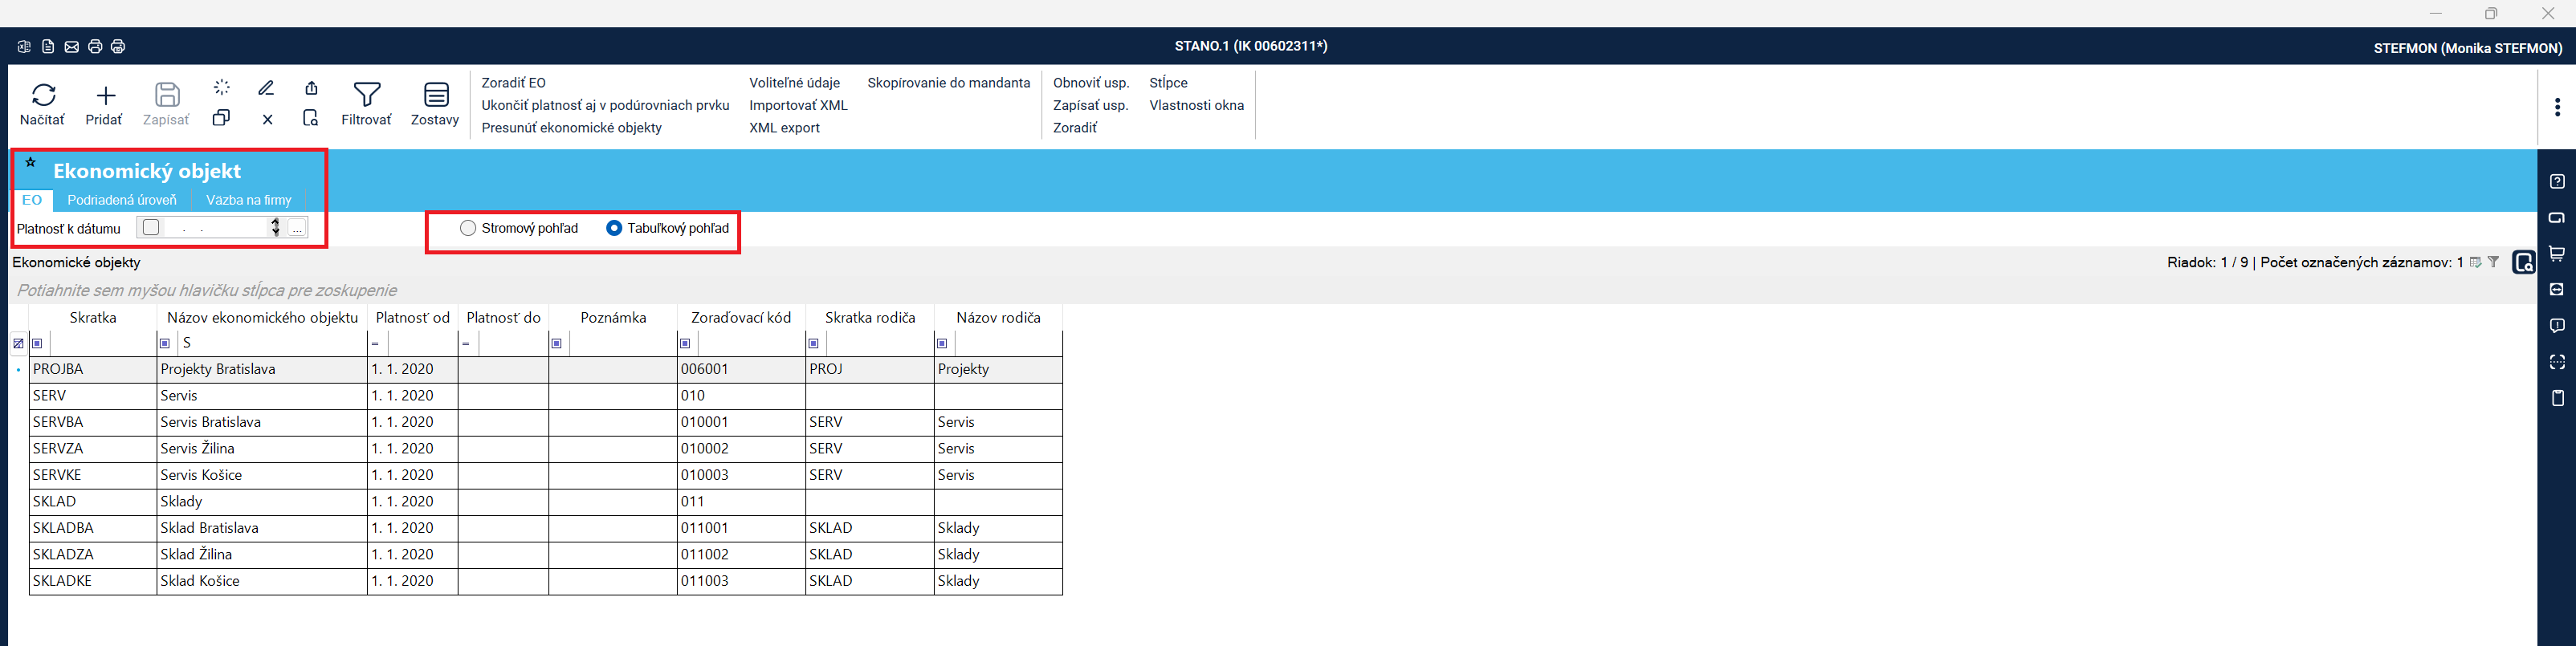
Task: Open the shopping cart sidebar icon
Action: tap(2557, 254)
